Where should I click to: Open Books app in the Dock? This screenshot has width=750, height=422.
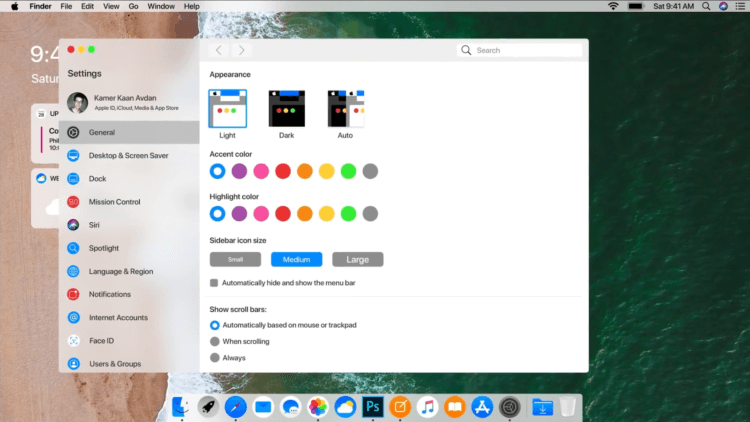[455, 407]
